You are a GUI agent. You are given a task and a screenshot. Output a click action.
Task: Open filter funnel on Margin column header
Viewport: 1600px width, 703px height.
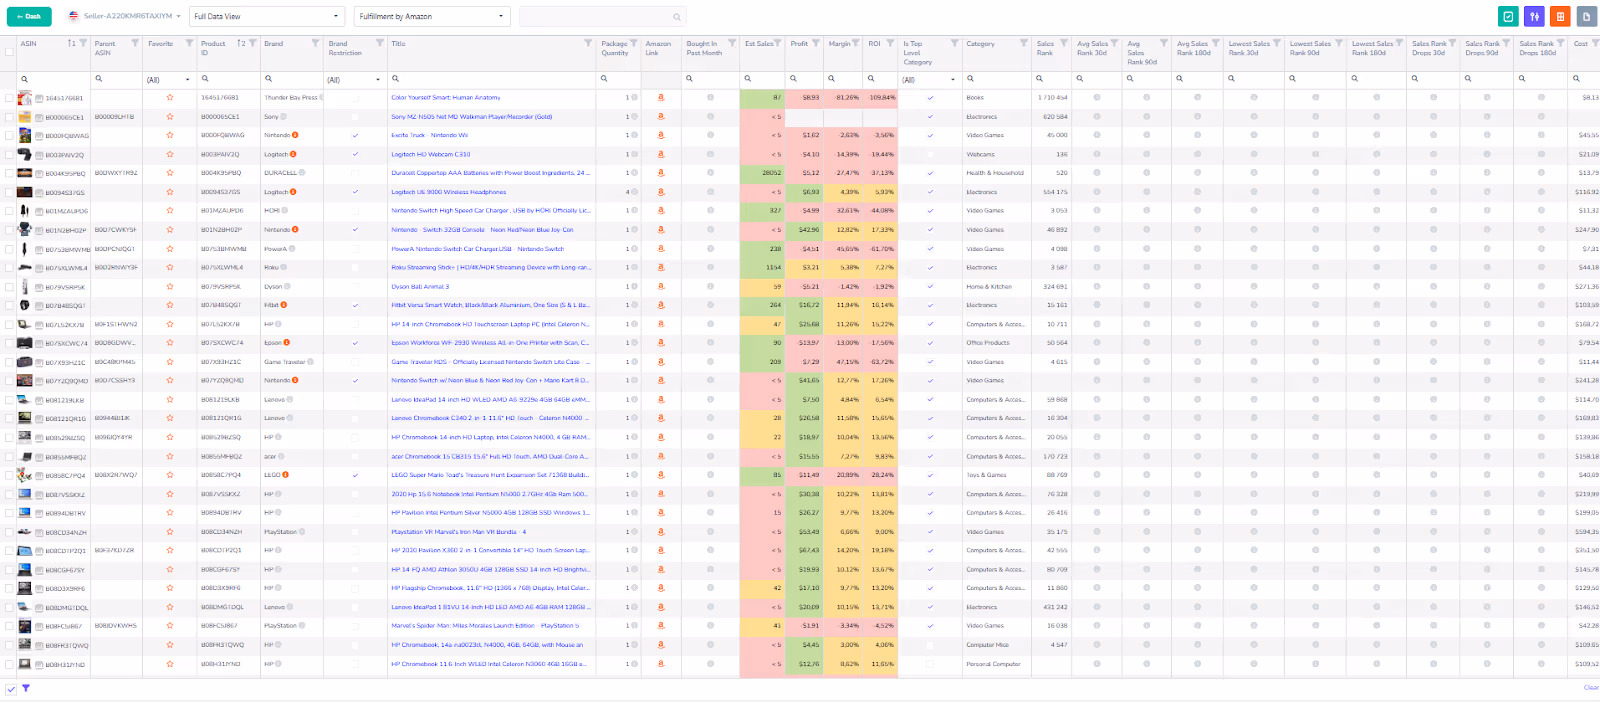coord(857,43)
